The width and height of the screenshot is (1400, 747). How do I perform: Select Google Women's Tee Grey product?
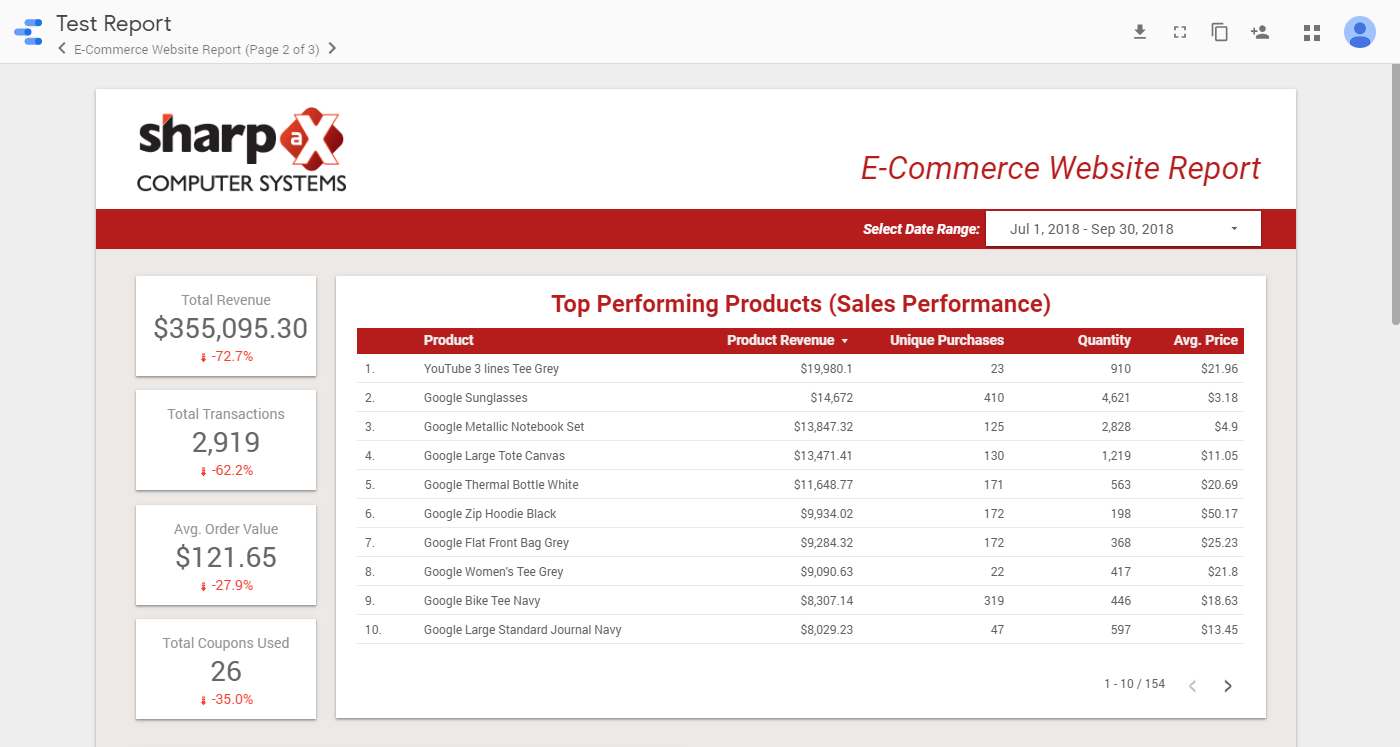click(493, 572)
